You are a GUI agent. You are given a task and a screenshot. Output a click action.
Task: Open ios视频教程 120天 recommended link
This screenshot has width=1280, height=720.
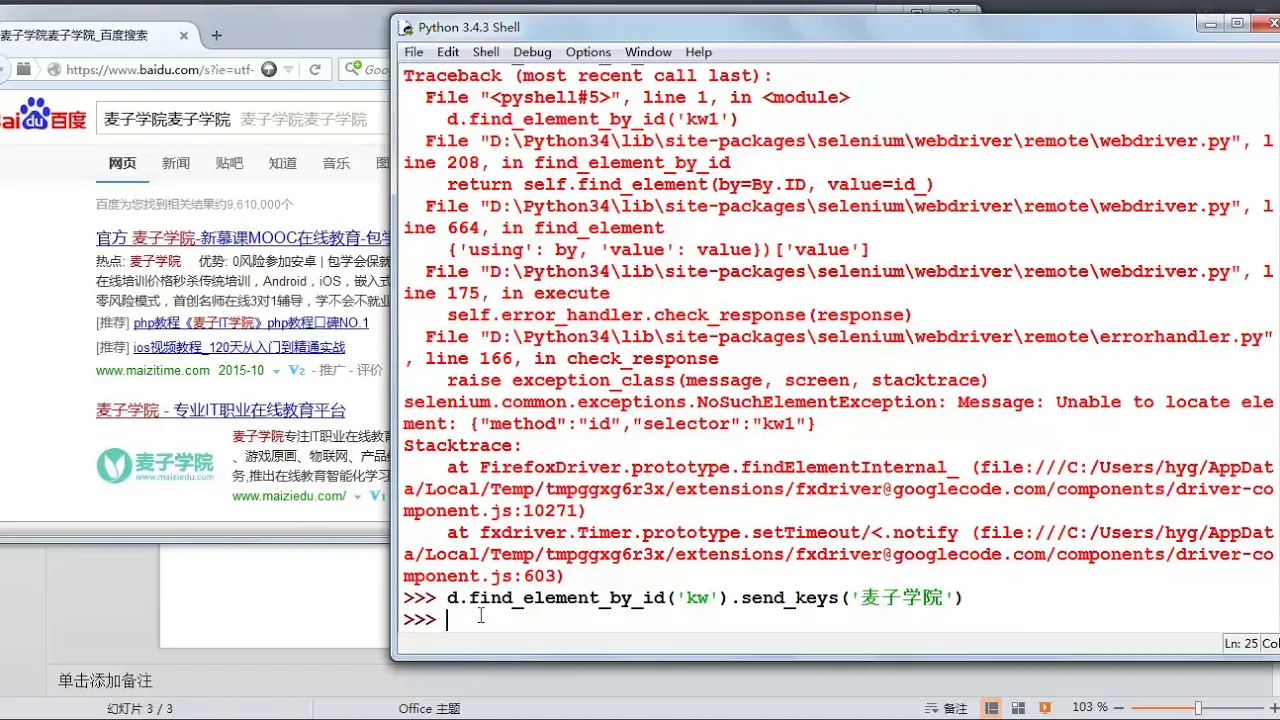pyautogui.click(x=239, y=347)
